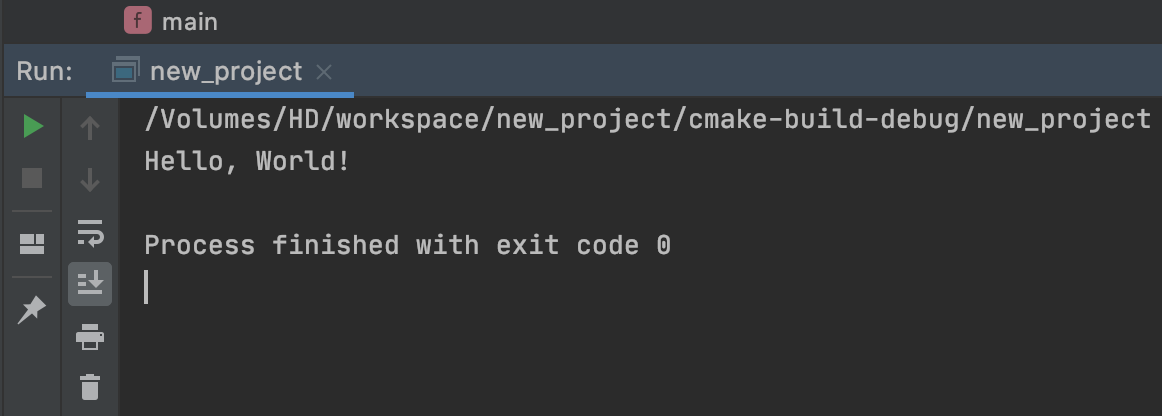The width and height of the screenshot is (1162, 416).
Task: Click the cmake-build-debug executable path line
Action: (647, 120)
